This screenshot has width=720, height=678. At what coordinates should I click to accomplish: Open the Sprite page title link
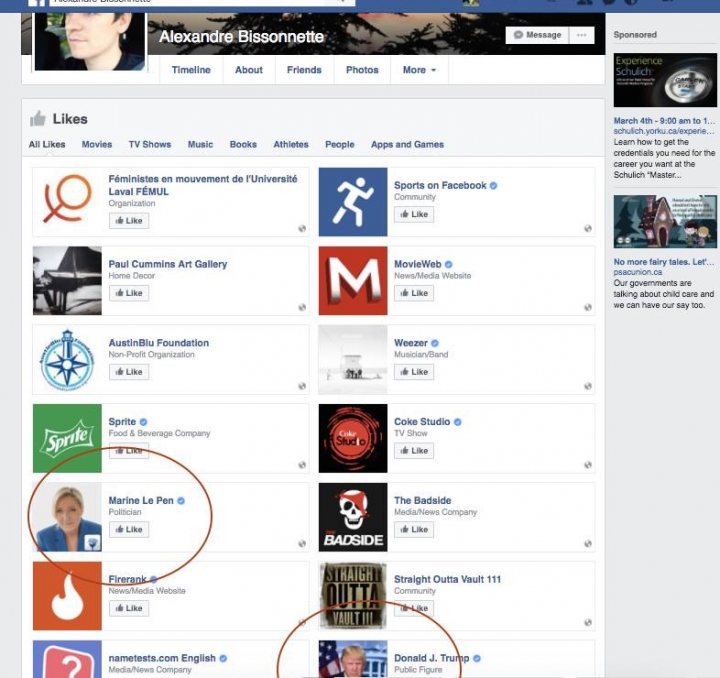122,422
